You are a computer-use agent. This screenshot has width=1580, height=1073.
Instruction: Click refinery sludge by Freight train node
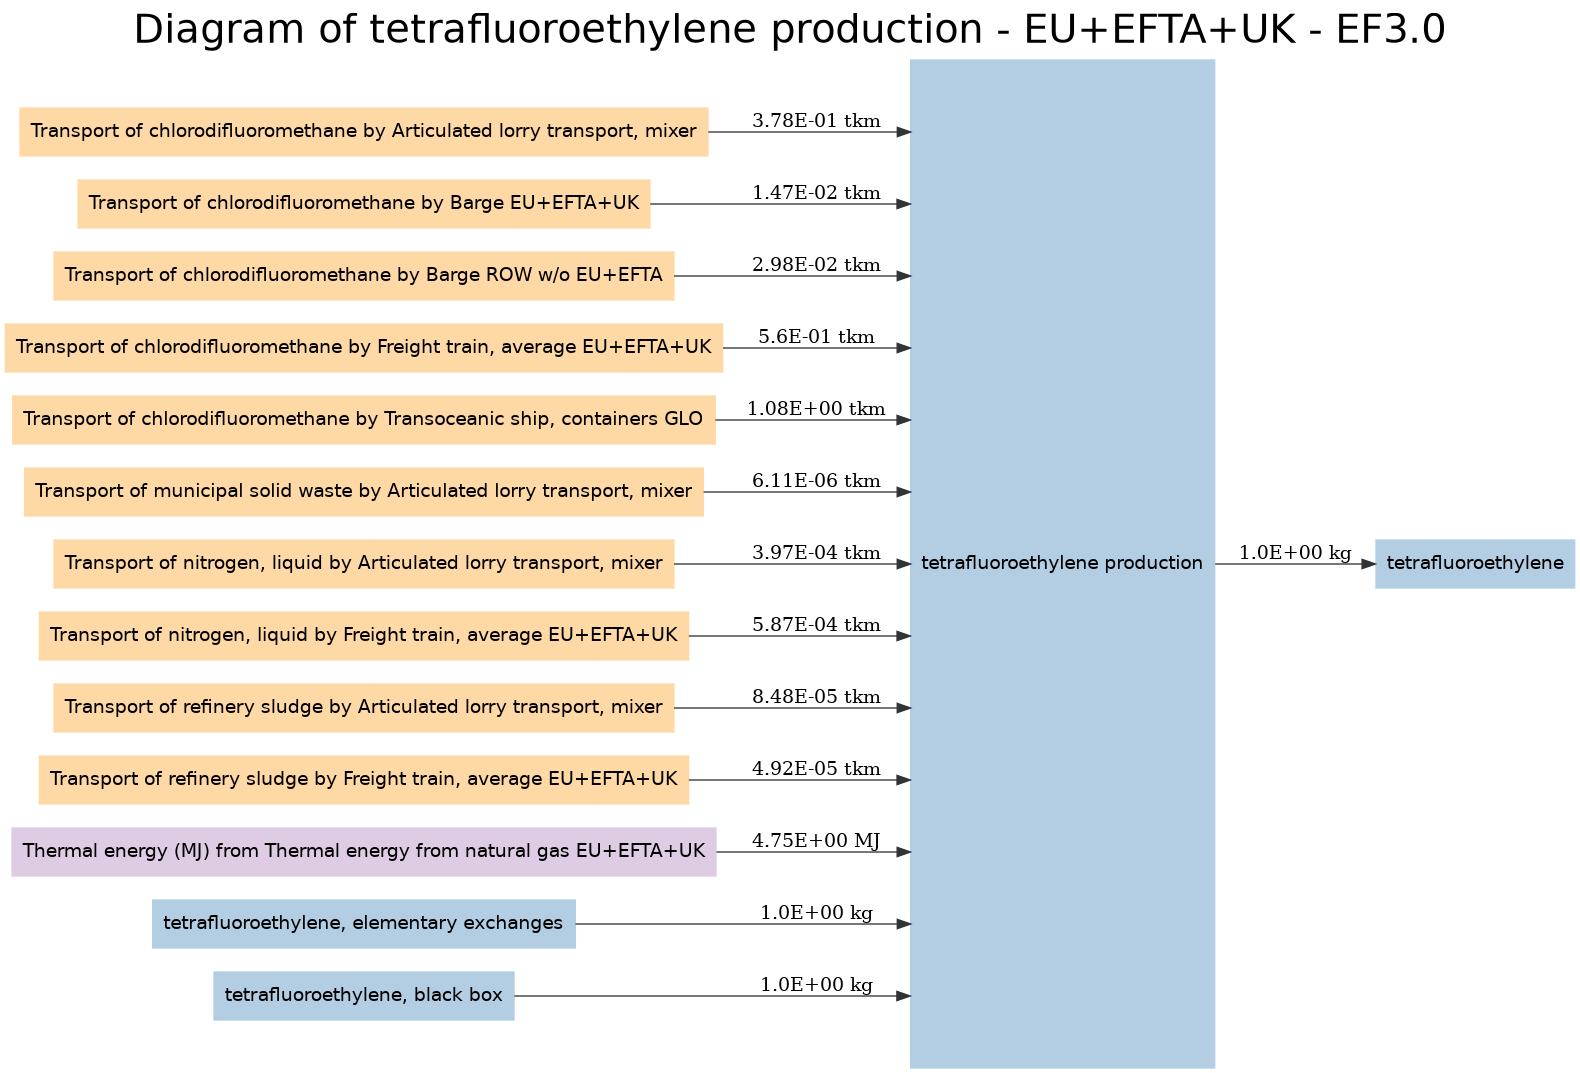[x=364, y=780]
